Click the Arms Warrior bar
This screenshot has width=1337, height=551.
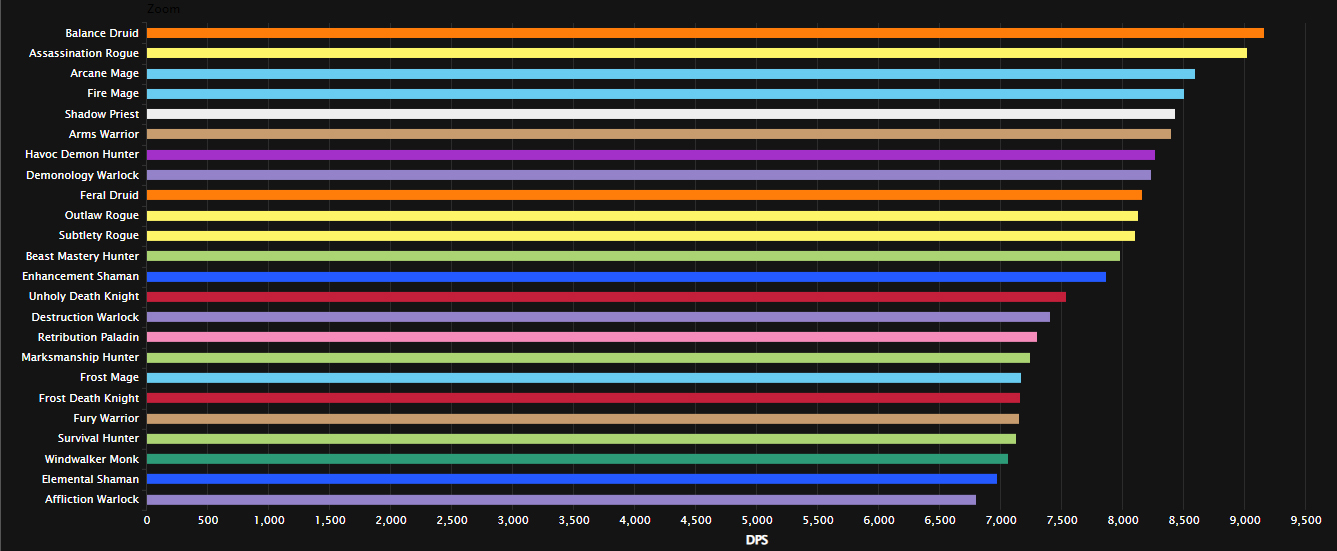coord(659,134)
